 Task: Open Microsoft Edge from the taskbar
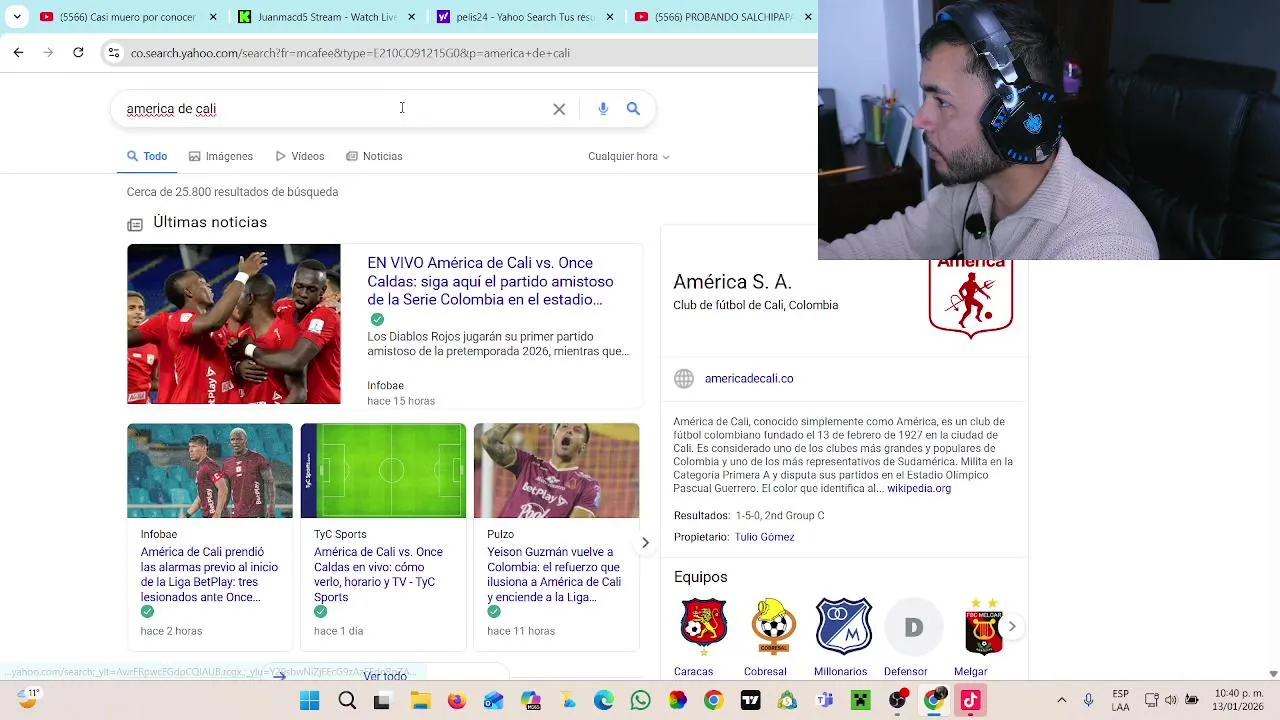[604, 701]
